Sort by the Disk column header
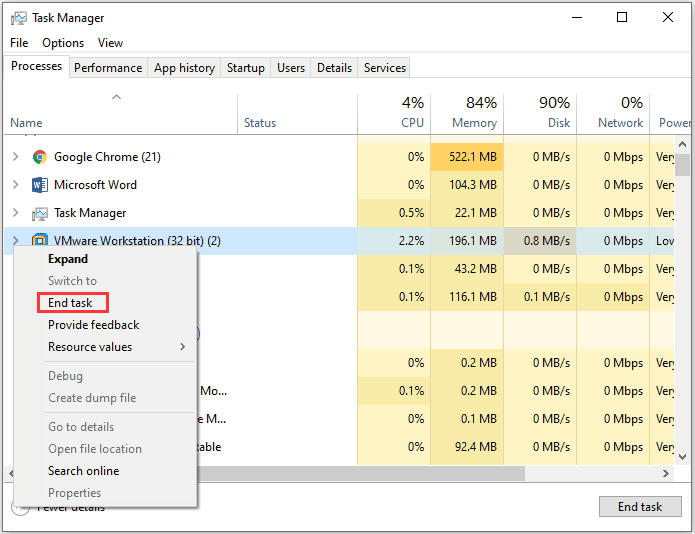This screenshot has height=534, width=695. tap(540, 113)
